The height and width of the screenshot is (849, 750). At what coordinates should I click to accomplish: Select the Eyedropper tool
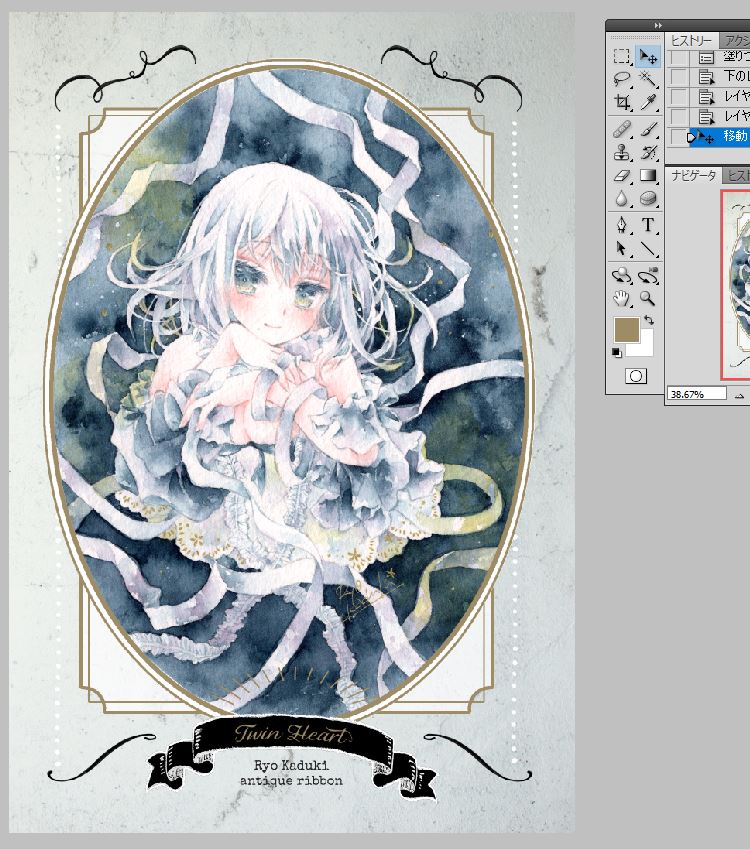(648, 102)
